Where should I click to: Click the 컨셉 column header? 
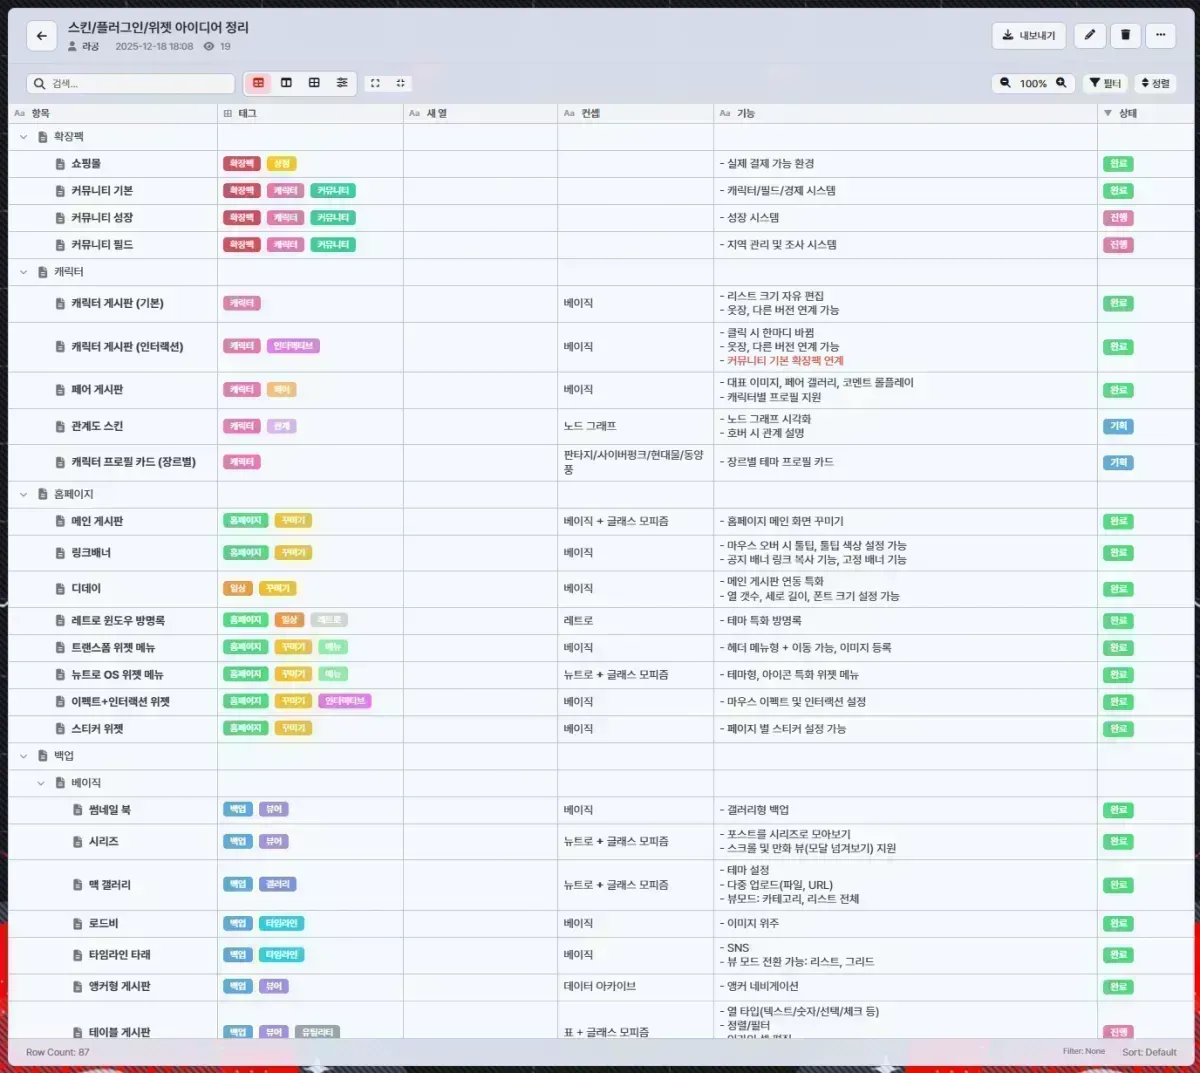(x=635, y=114)
